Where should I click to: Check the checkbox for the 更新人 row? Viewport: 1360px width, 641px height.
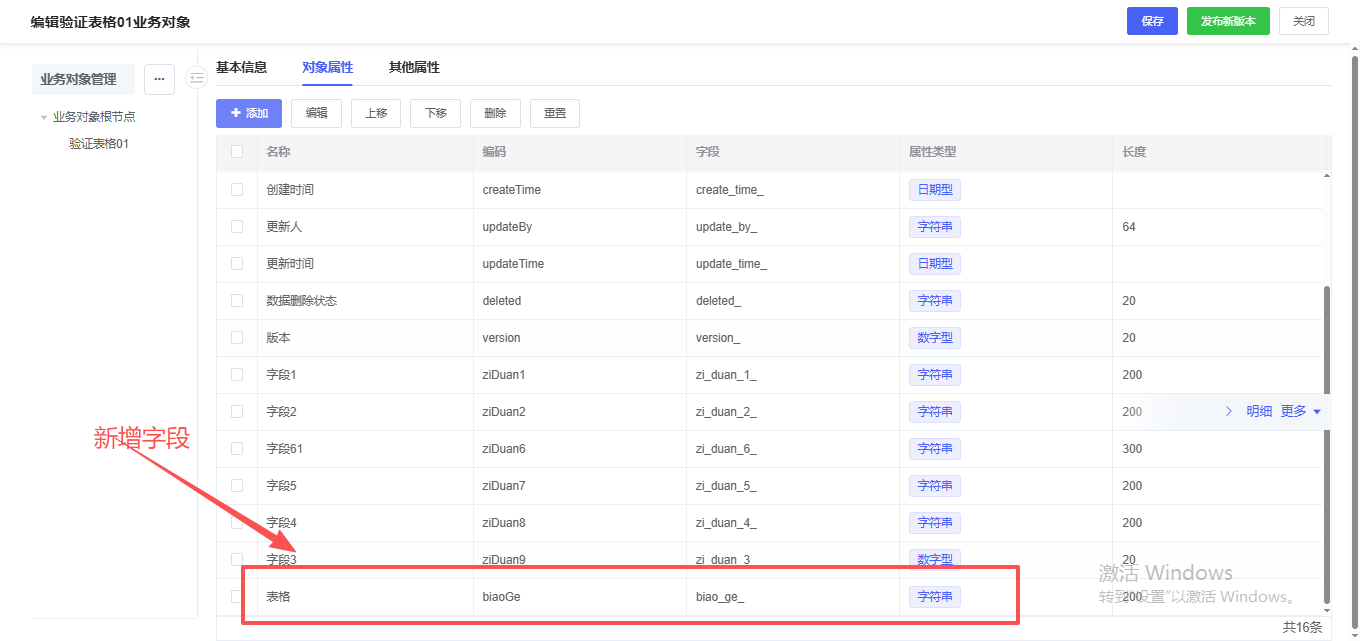click(237, 227)
